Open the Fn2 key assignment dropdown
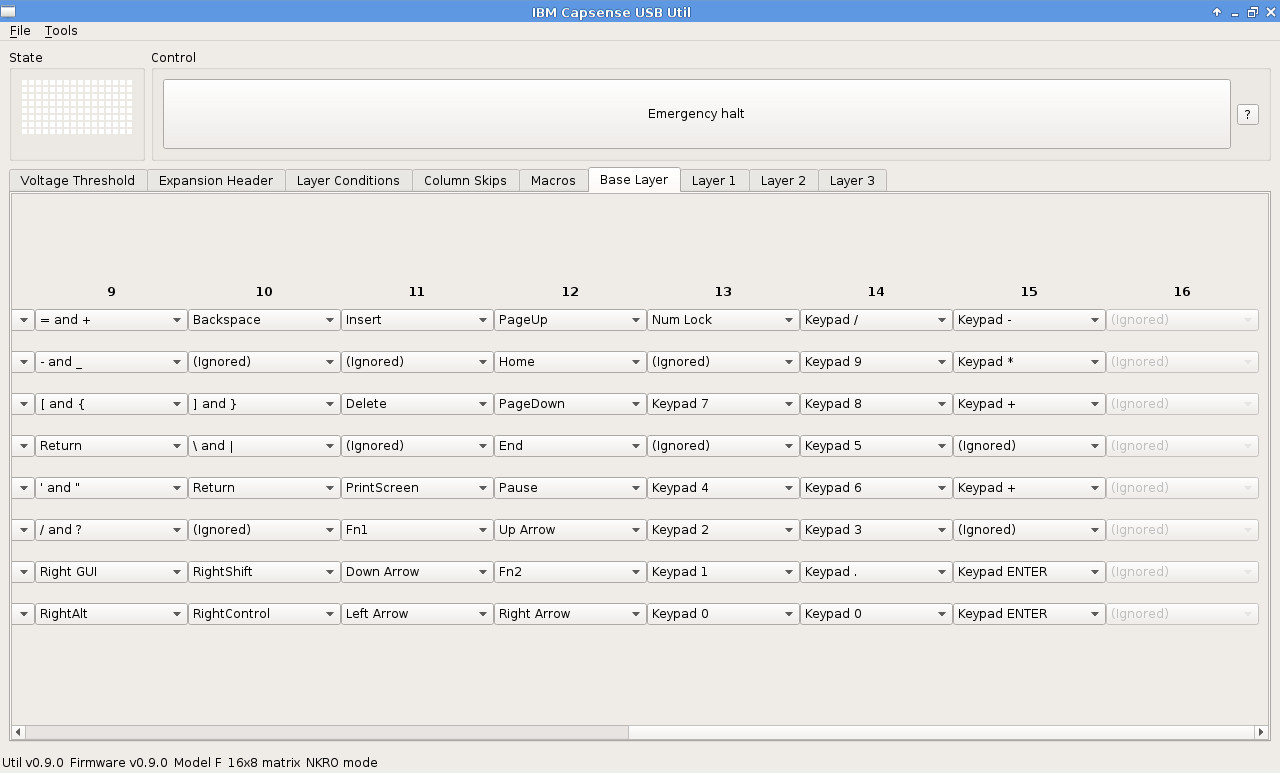 [x=569, y=572]
